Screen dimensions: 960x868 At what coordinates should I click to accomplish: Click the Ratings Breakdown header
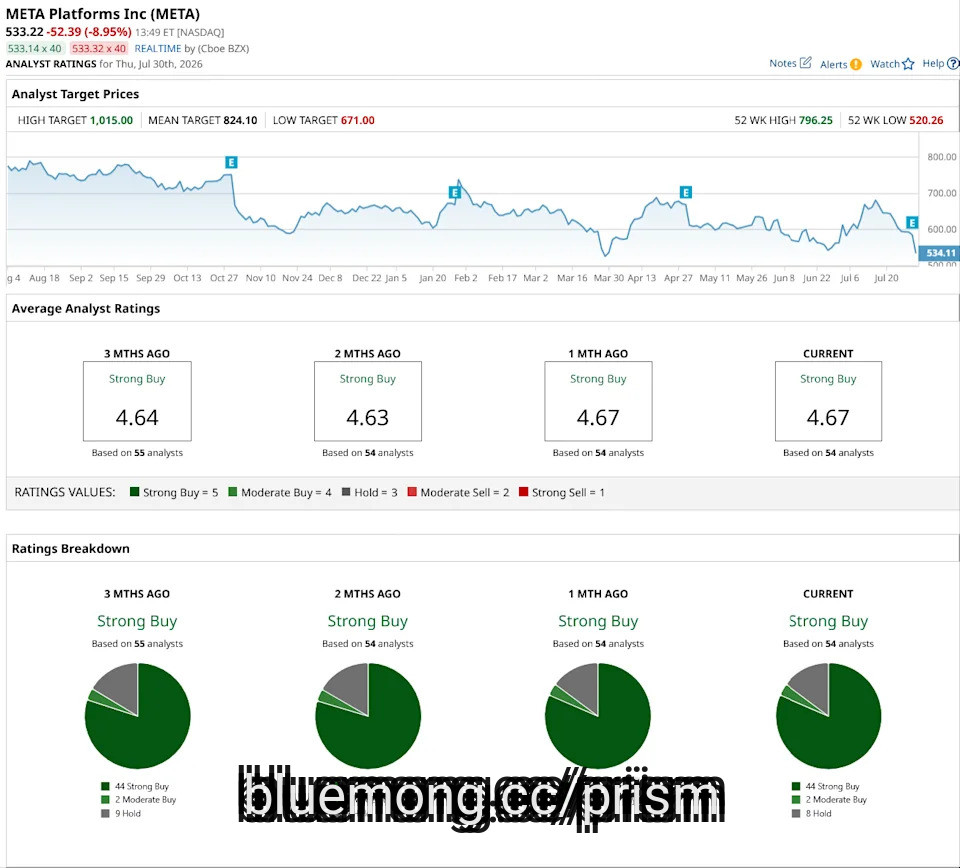coord(70,548)
